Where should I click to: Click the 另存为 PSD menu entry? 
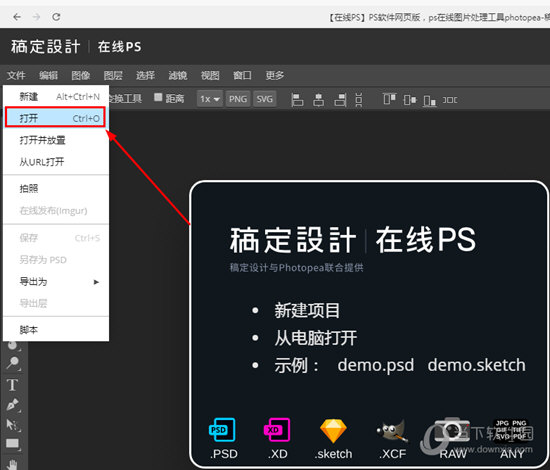pyautogui.click(x=56, y=260)
